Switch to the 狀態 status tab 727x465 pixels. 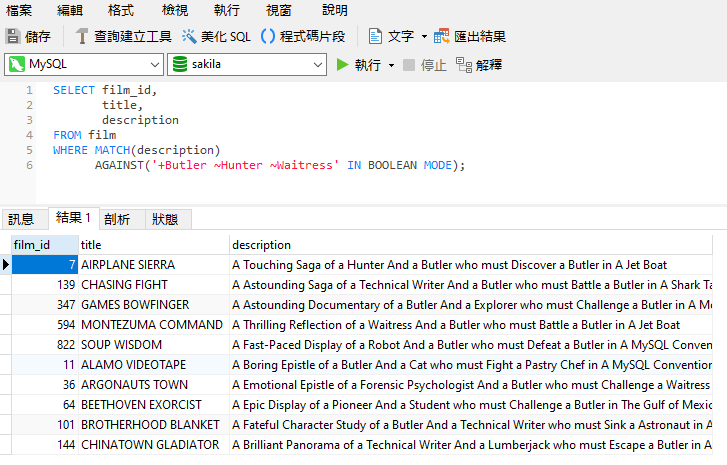point(165,219)
